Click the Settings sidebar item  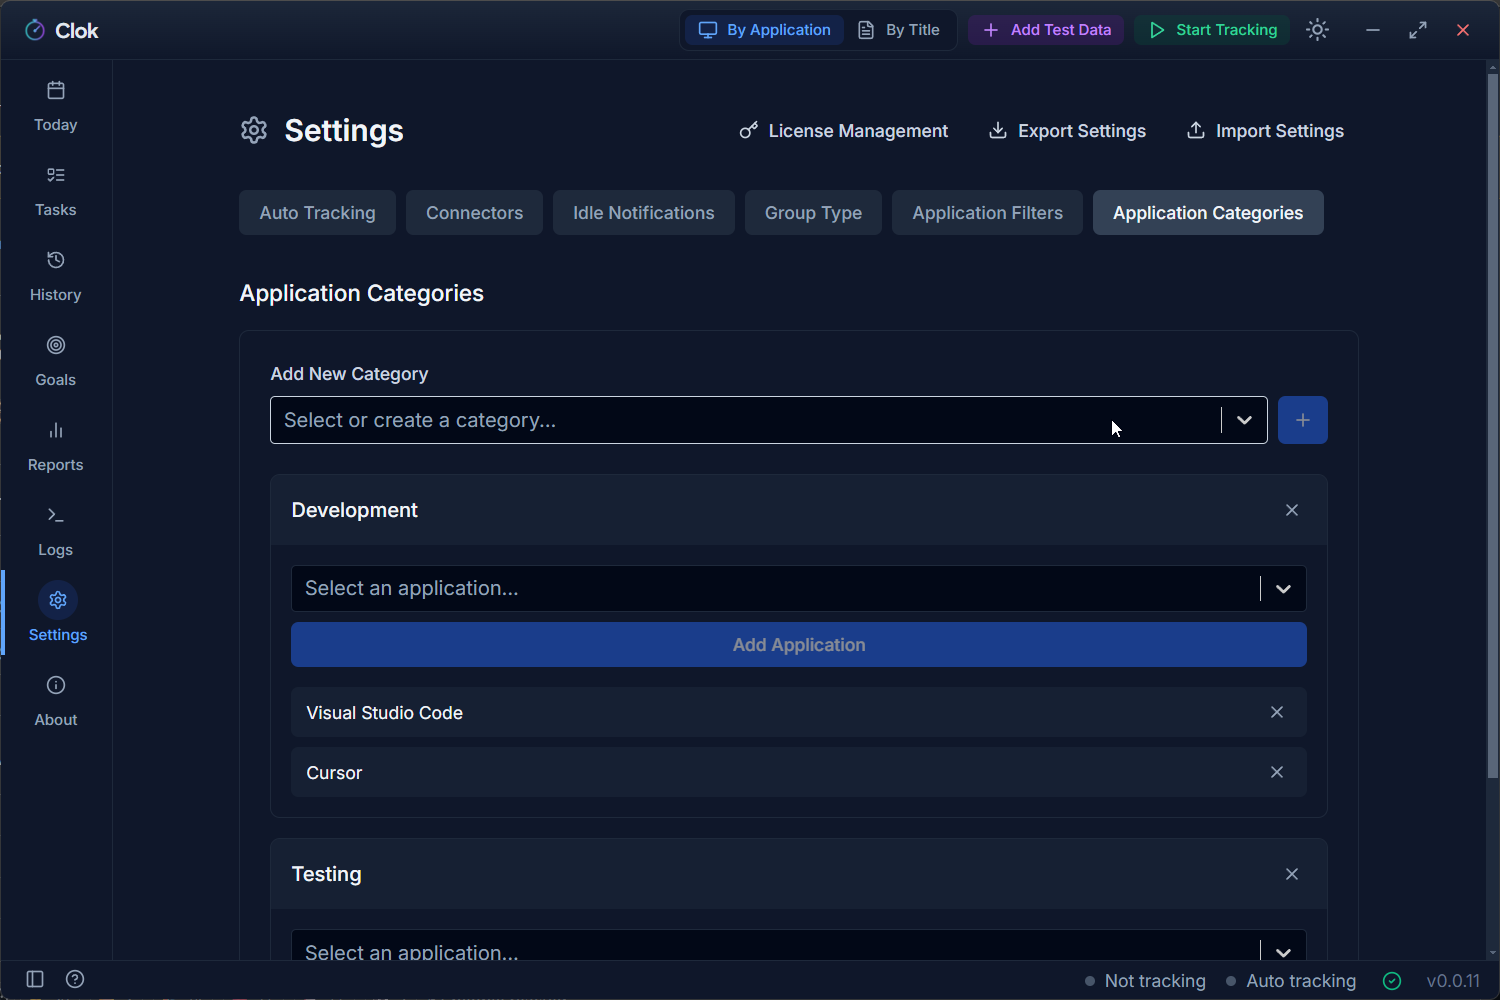[57, 613]
